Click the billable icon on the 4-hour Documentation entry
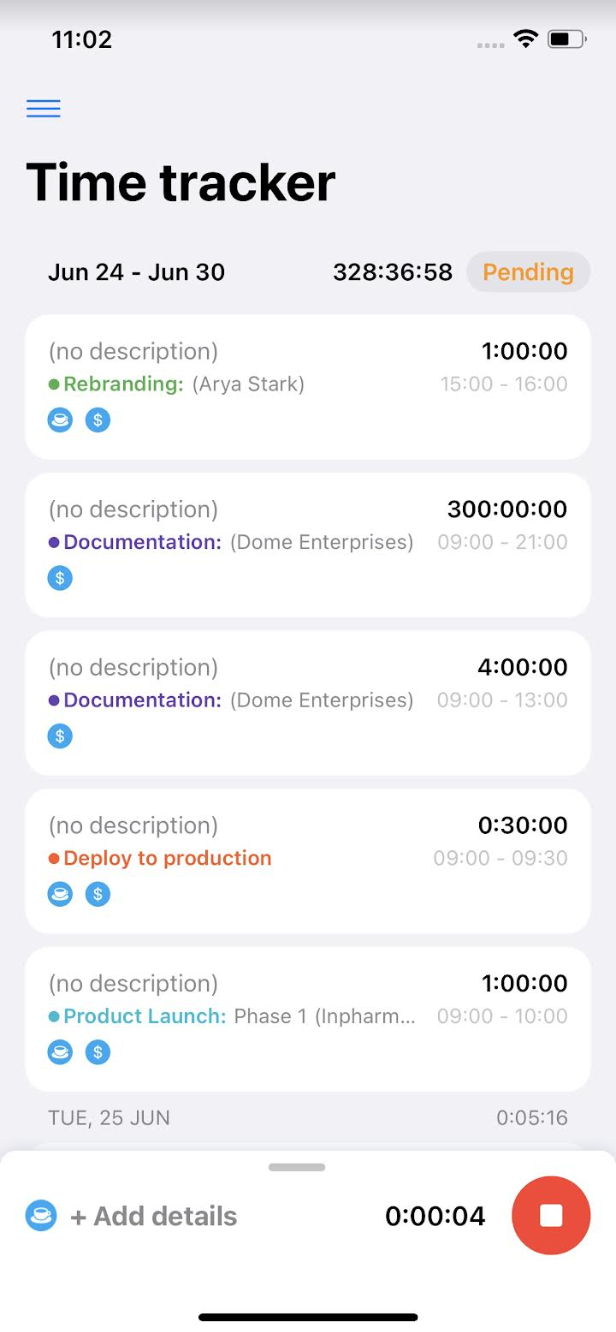 point(60,735)
